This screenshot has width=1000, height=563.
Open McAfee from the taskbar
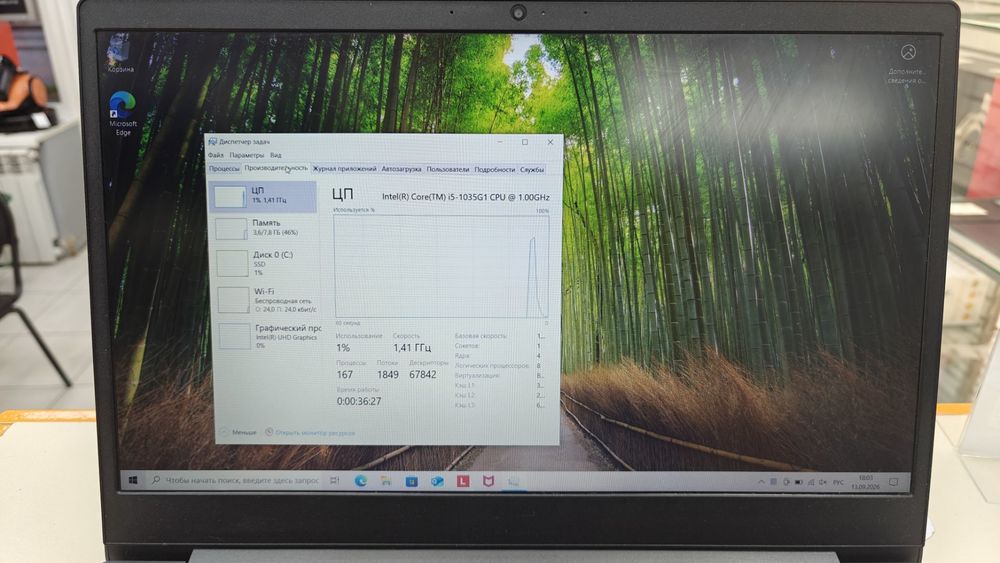click(489, 481)
